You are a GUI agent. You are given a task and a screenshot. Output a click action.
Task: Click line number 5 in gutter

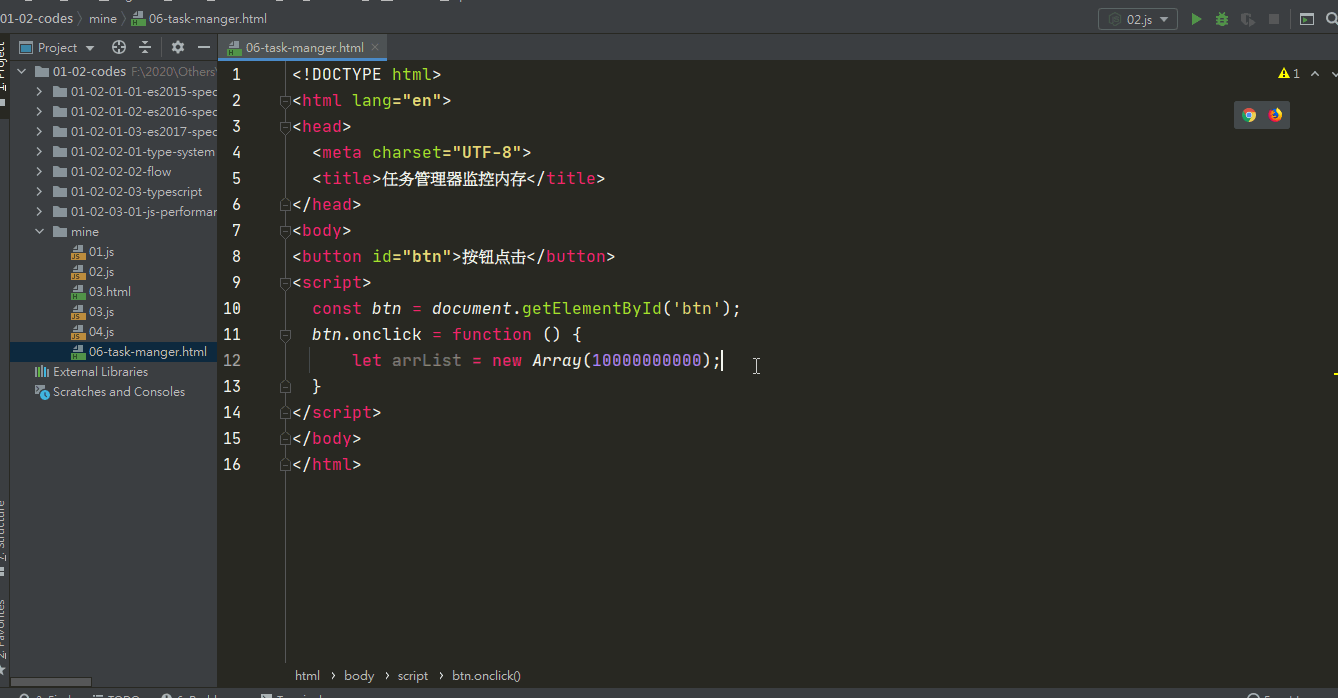click(x=236, y=178)
